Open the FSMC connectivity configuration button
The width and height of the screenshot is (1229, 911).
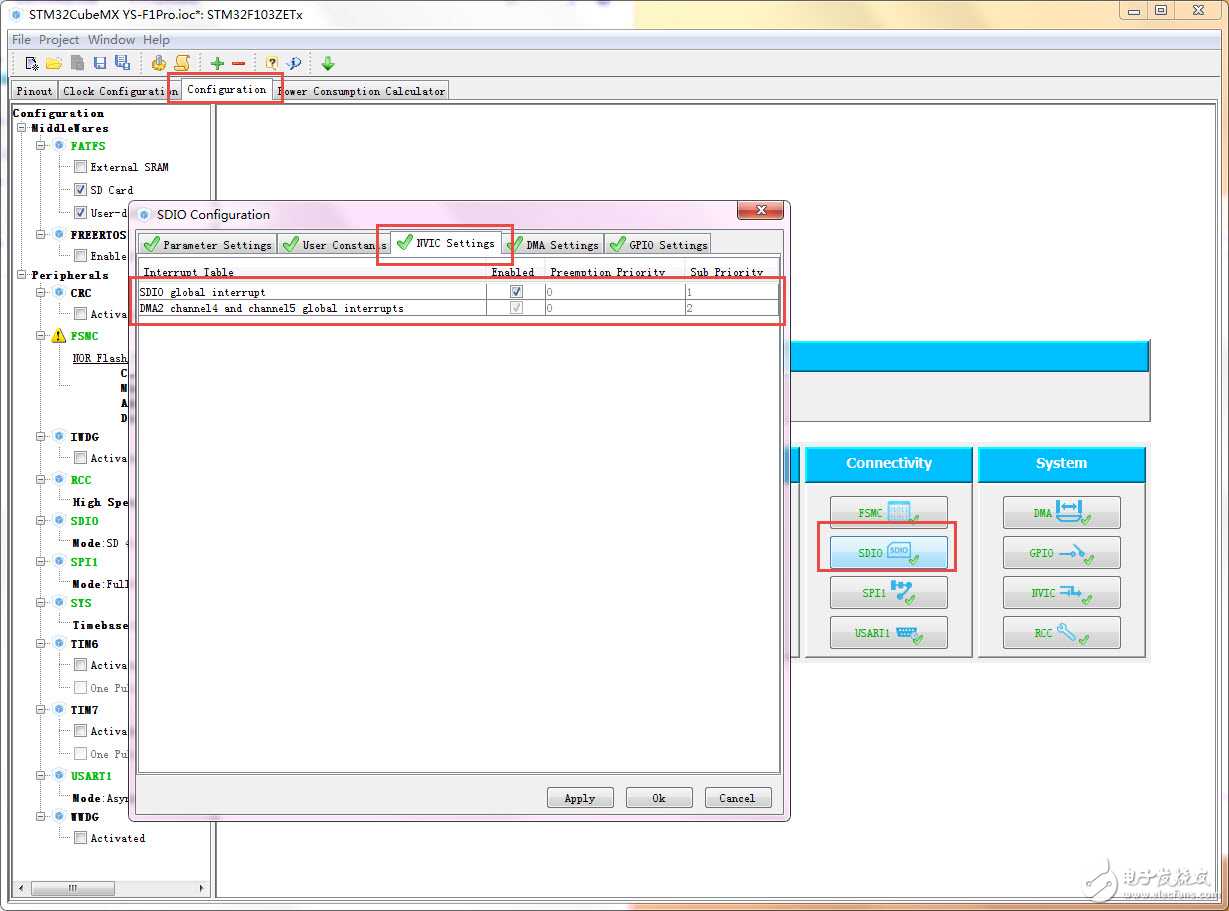pos(888,513)
